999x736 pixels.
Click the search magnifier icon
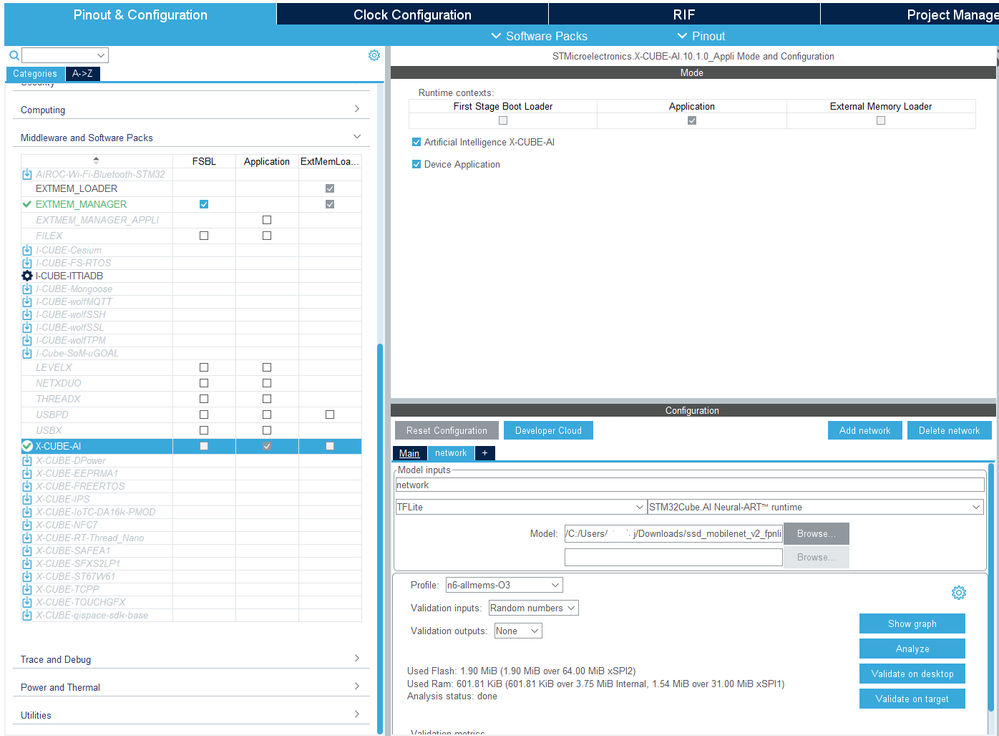click(14, 55)
